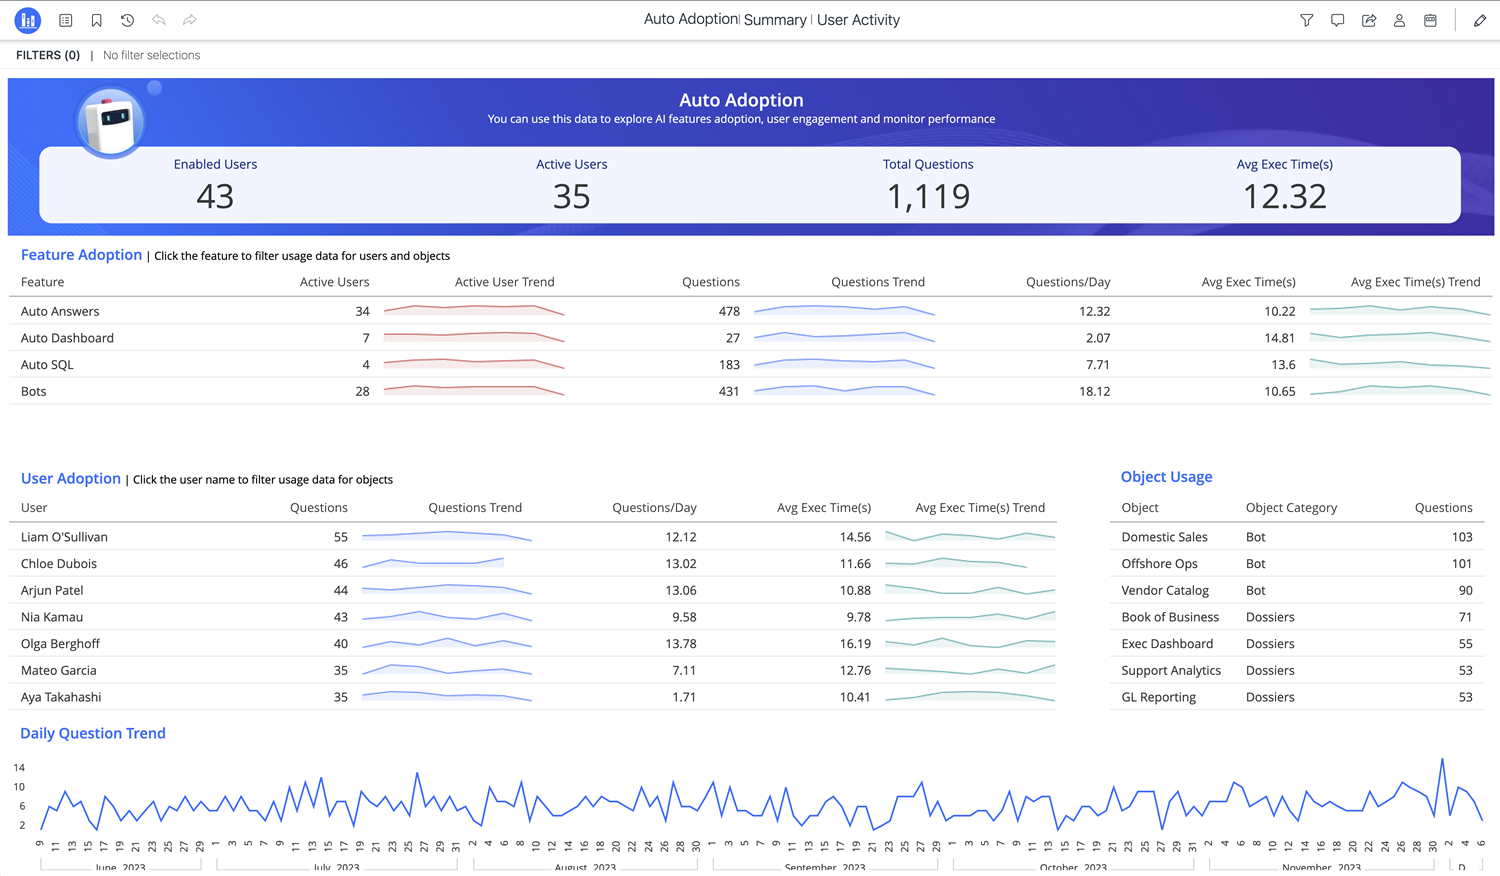Click the undo arrow icon
The width and height of the screenshot is (1500, 876).
point(159,20)
